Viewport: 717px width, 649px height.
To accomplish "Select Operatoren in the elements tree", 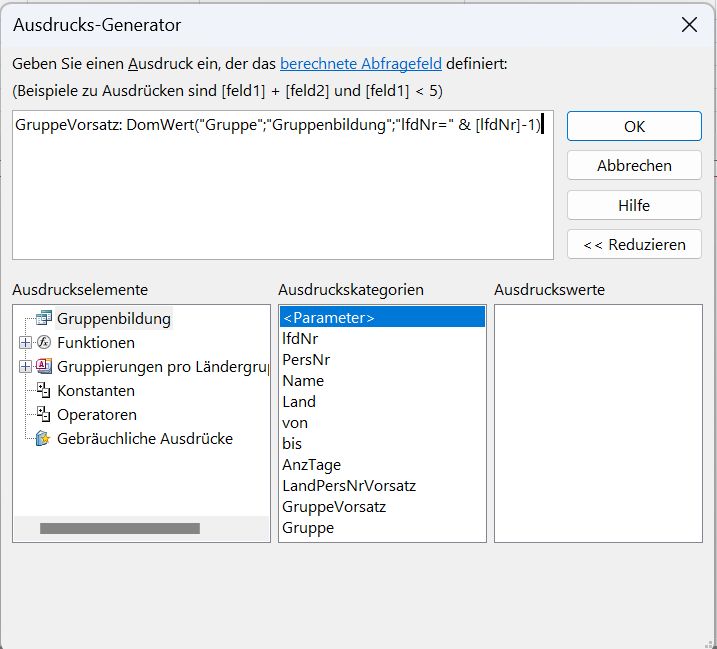I will pyautogui.click(x=96, y=414).
